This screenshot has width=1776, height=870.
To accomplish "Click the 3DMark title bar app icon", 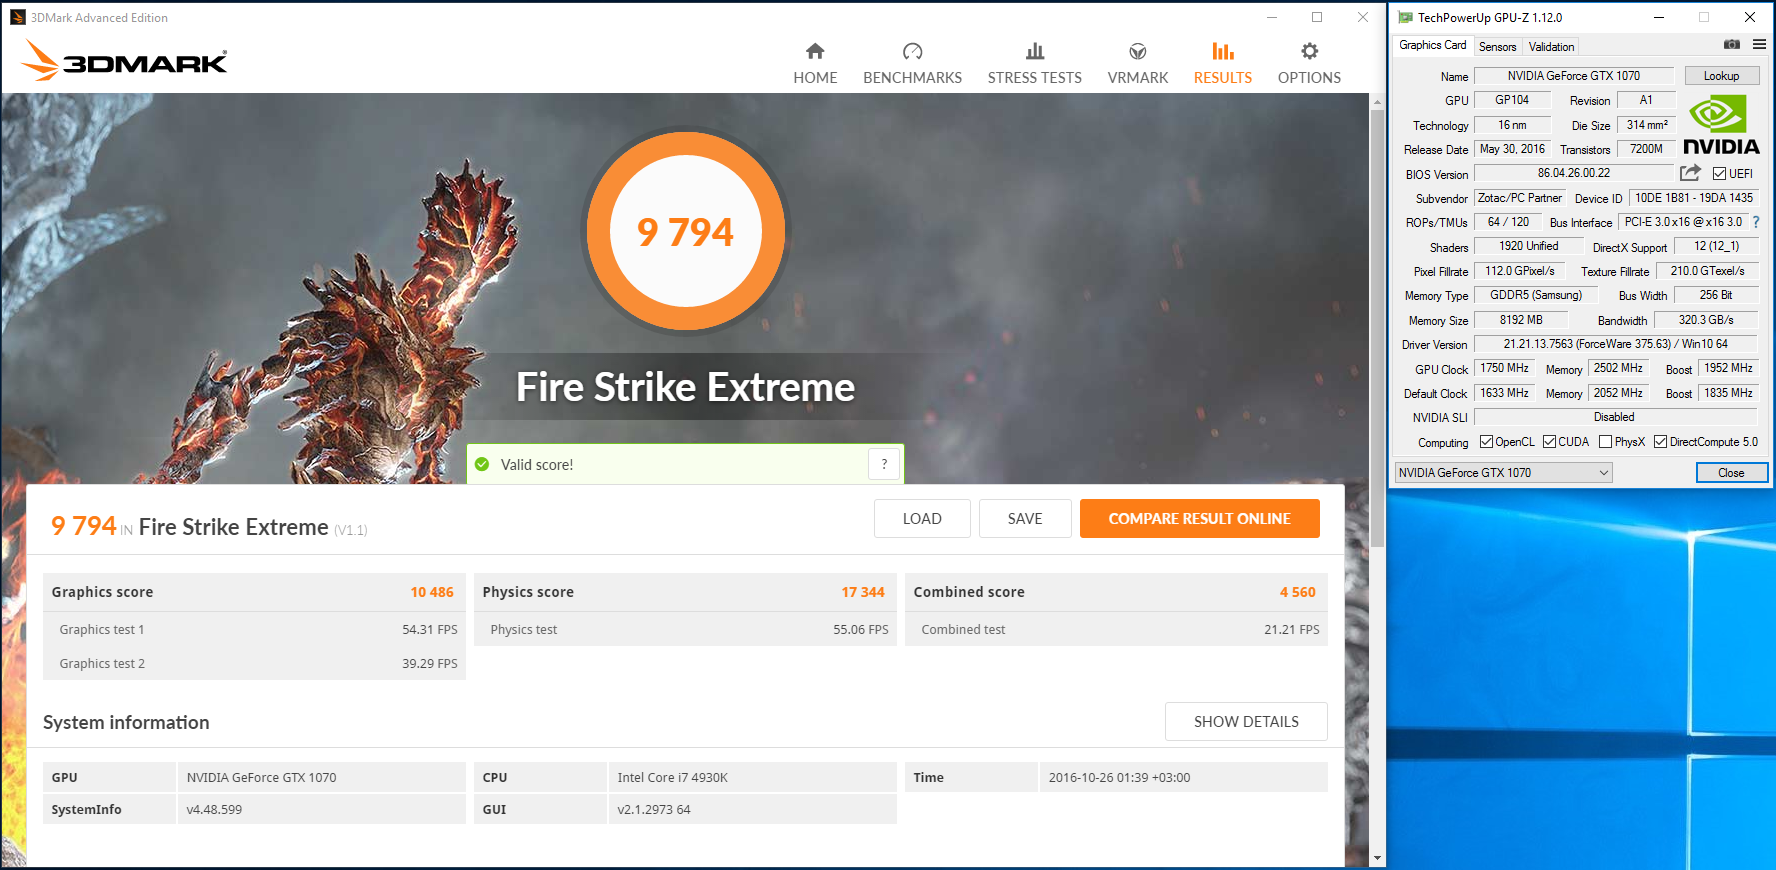I will [17, 17].
